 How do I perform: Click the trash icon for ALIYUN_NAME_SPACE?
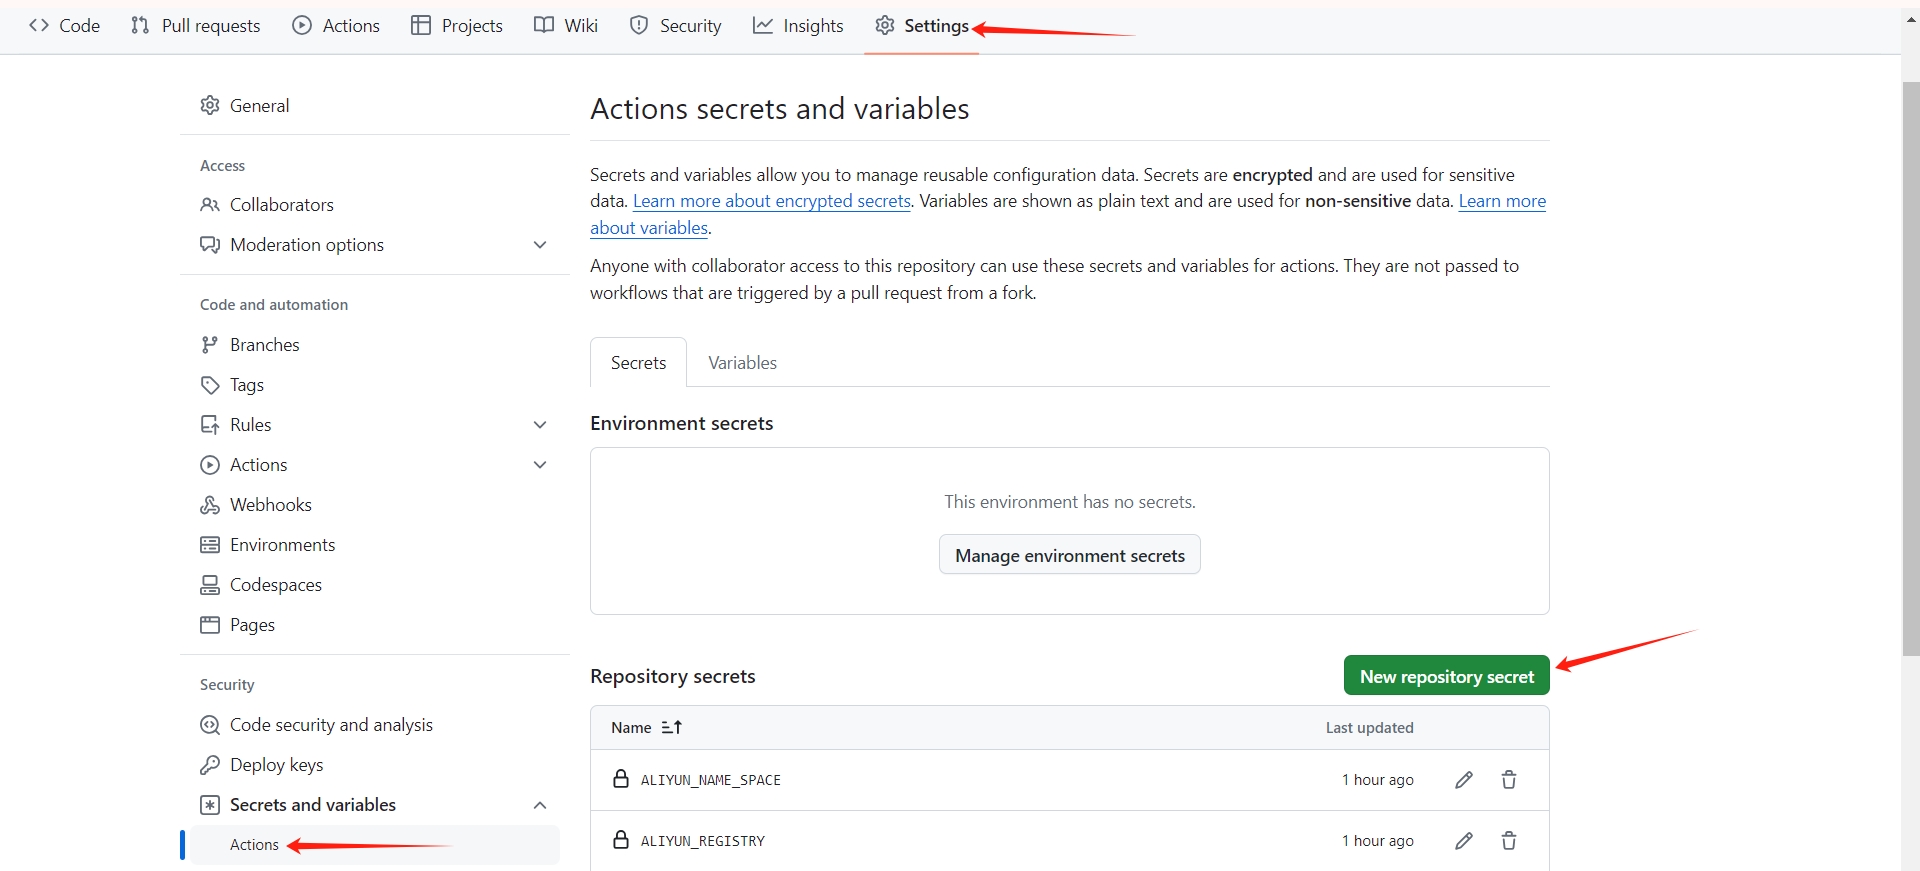point(1509,780)
